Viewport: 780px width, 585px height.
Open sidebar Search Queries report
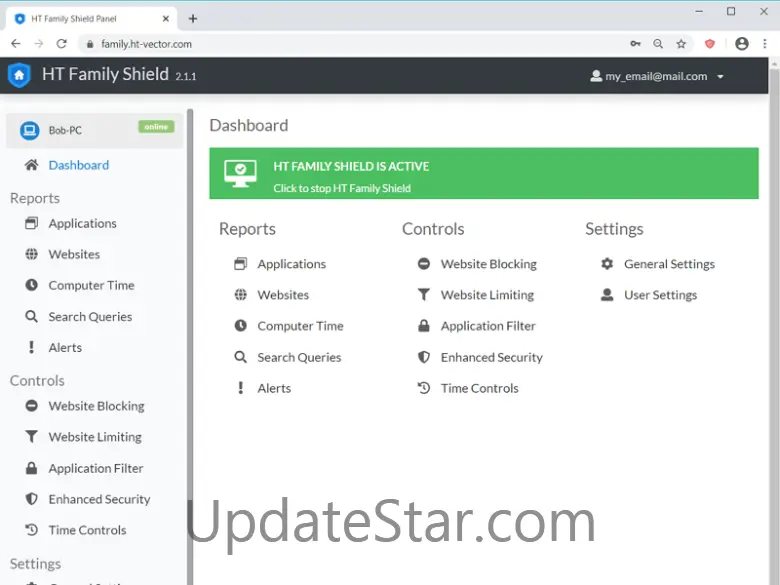click(x=90, y=316)
